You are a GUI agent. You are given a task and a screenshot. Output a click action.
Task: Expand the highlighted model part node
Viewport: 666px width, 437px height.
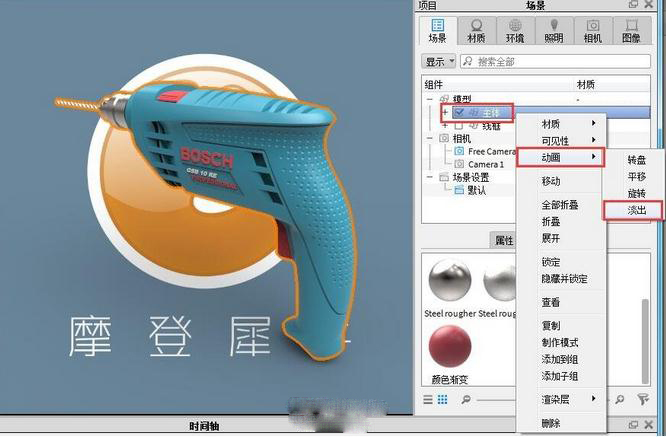[446, 113]
